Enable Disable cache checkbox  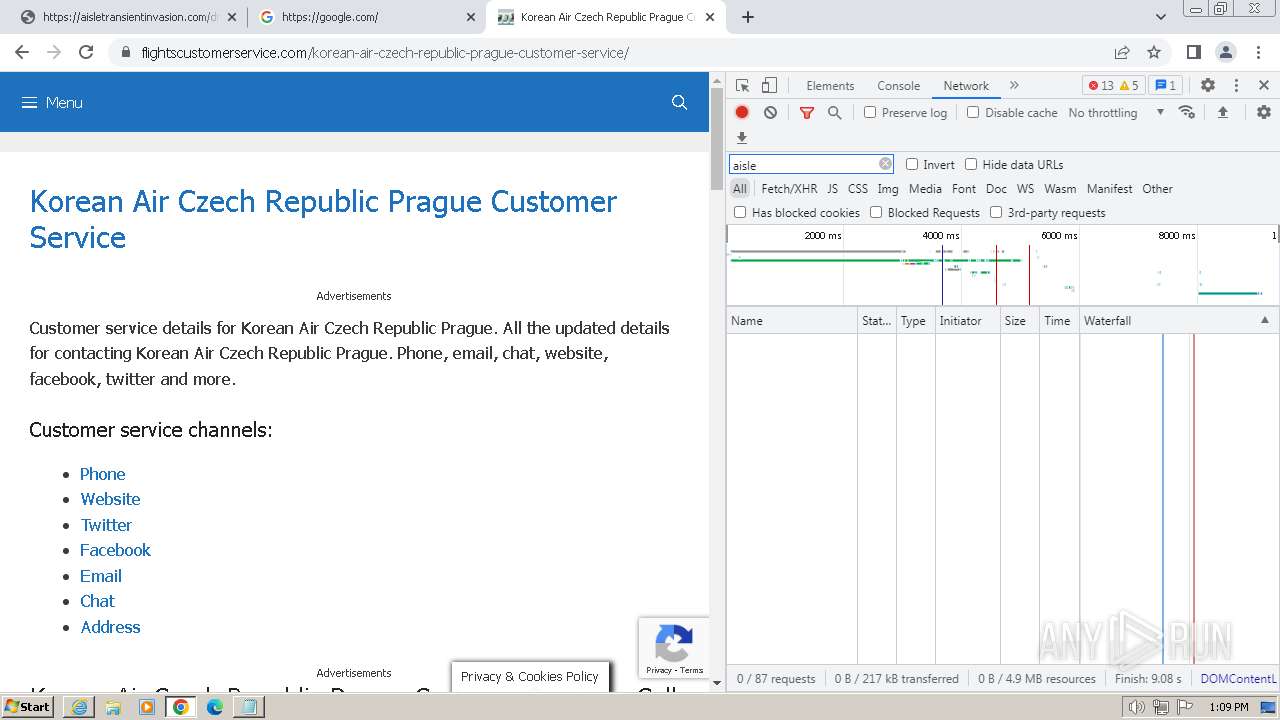(973, 113)
